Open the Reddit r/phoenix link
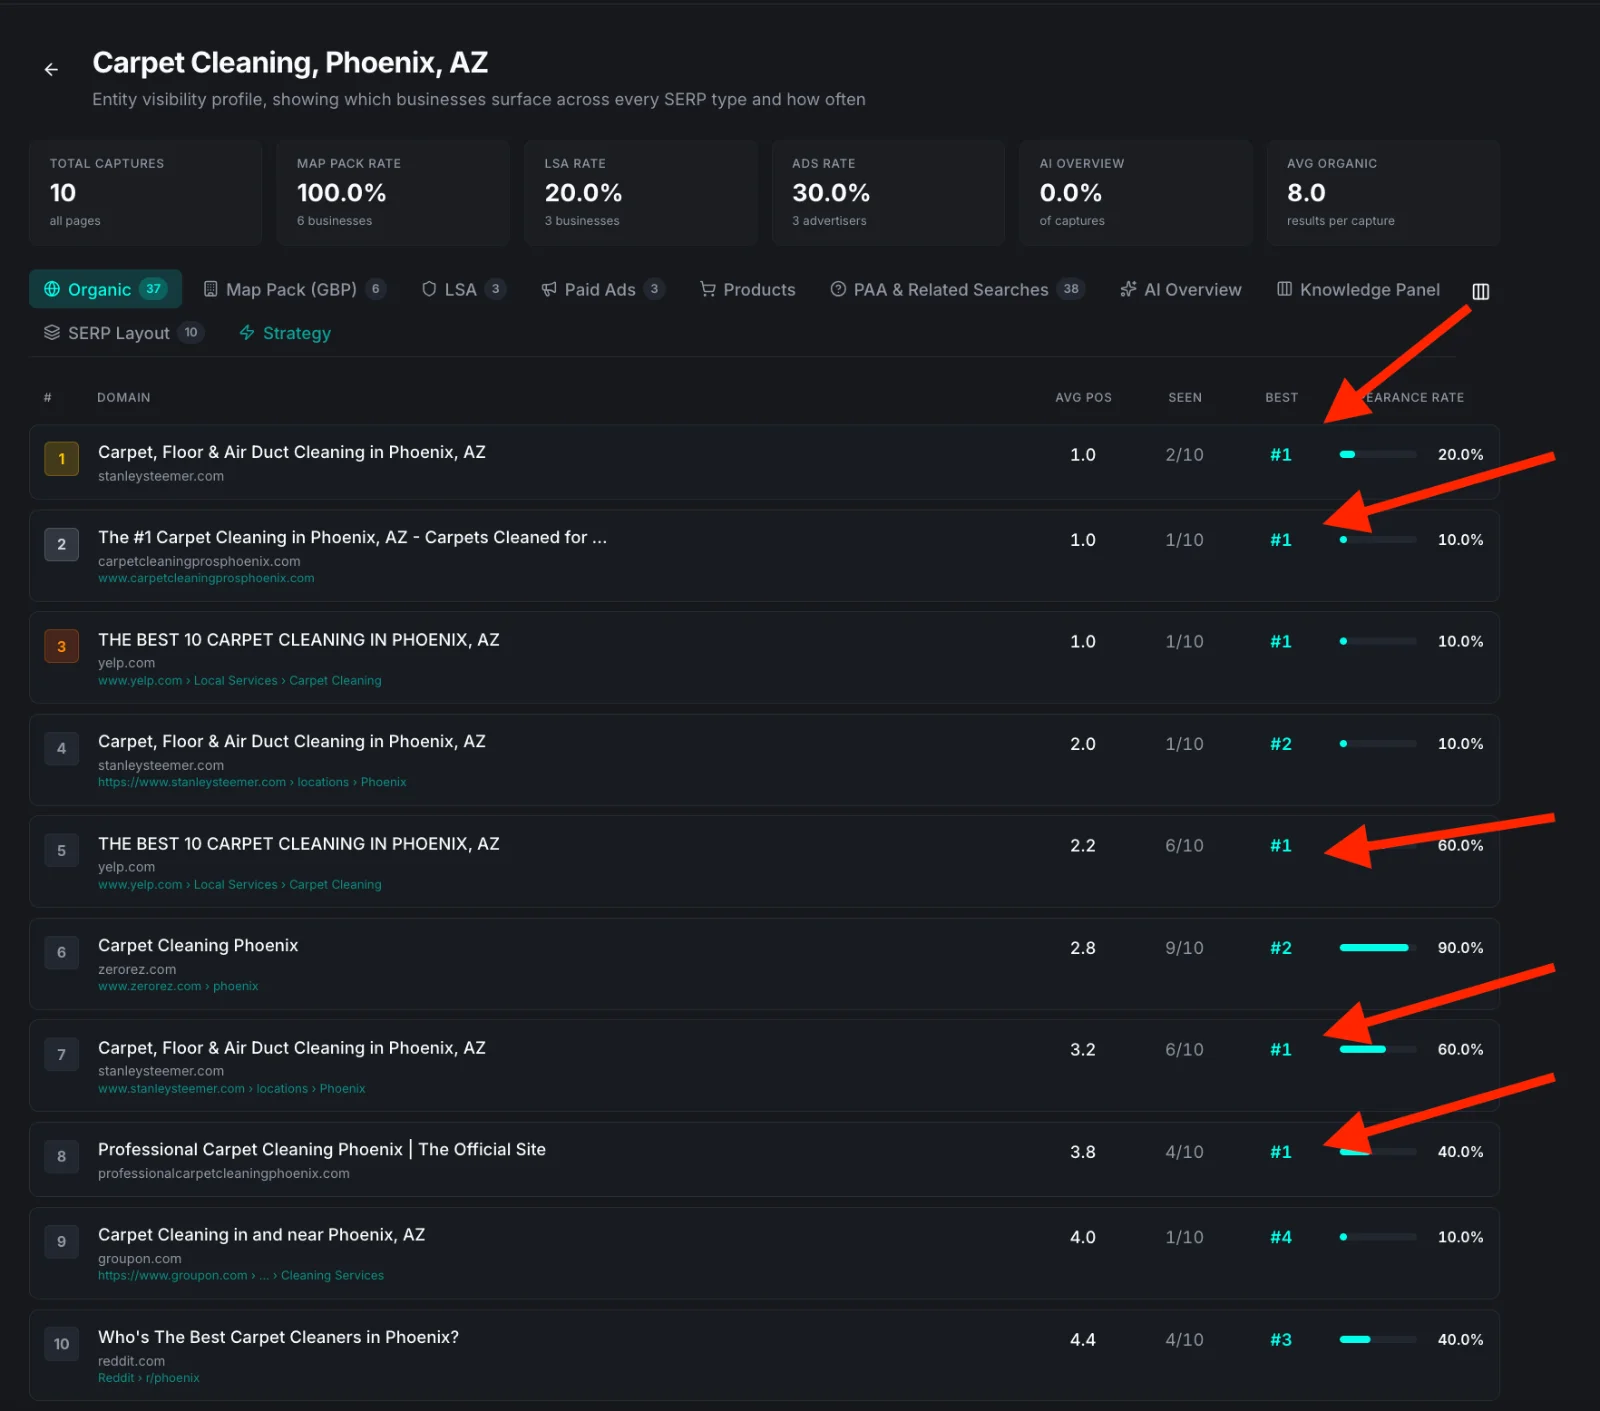1600x1411 pixels. (x=149, y=1377)
